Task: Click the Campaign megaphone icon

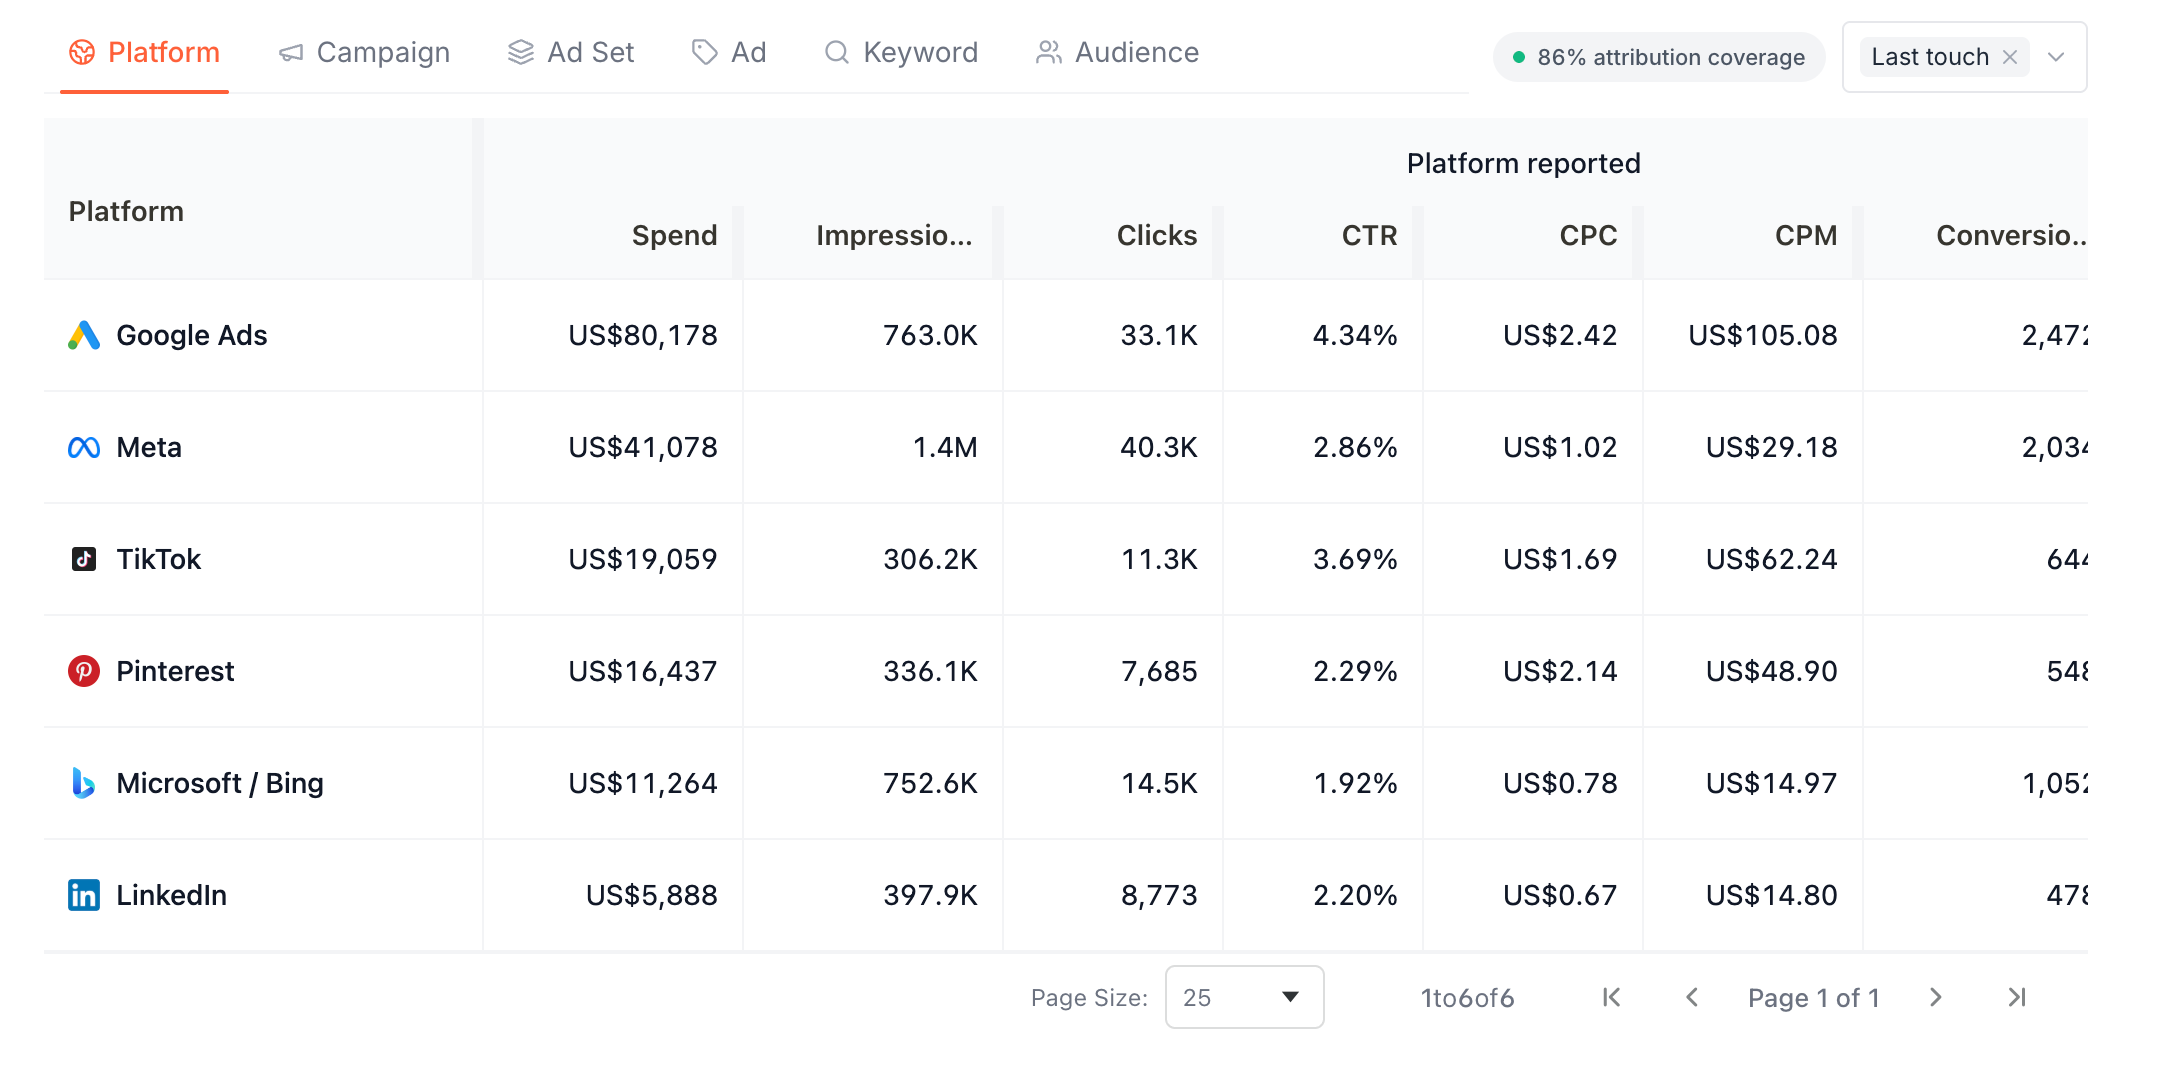Action: tap(291, 53)
